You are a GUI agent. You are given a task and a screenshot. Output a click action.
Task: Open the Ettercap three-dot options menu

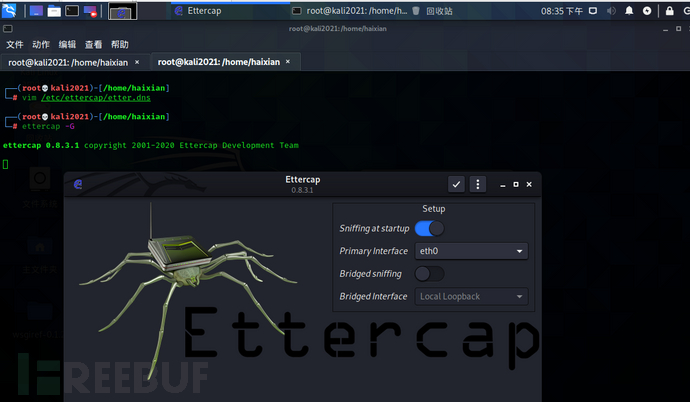(x=478, y=184)
